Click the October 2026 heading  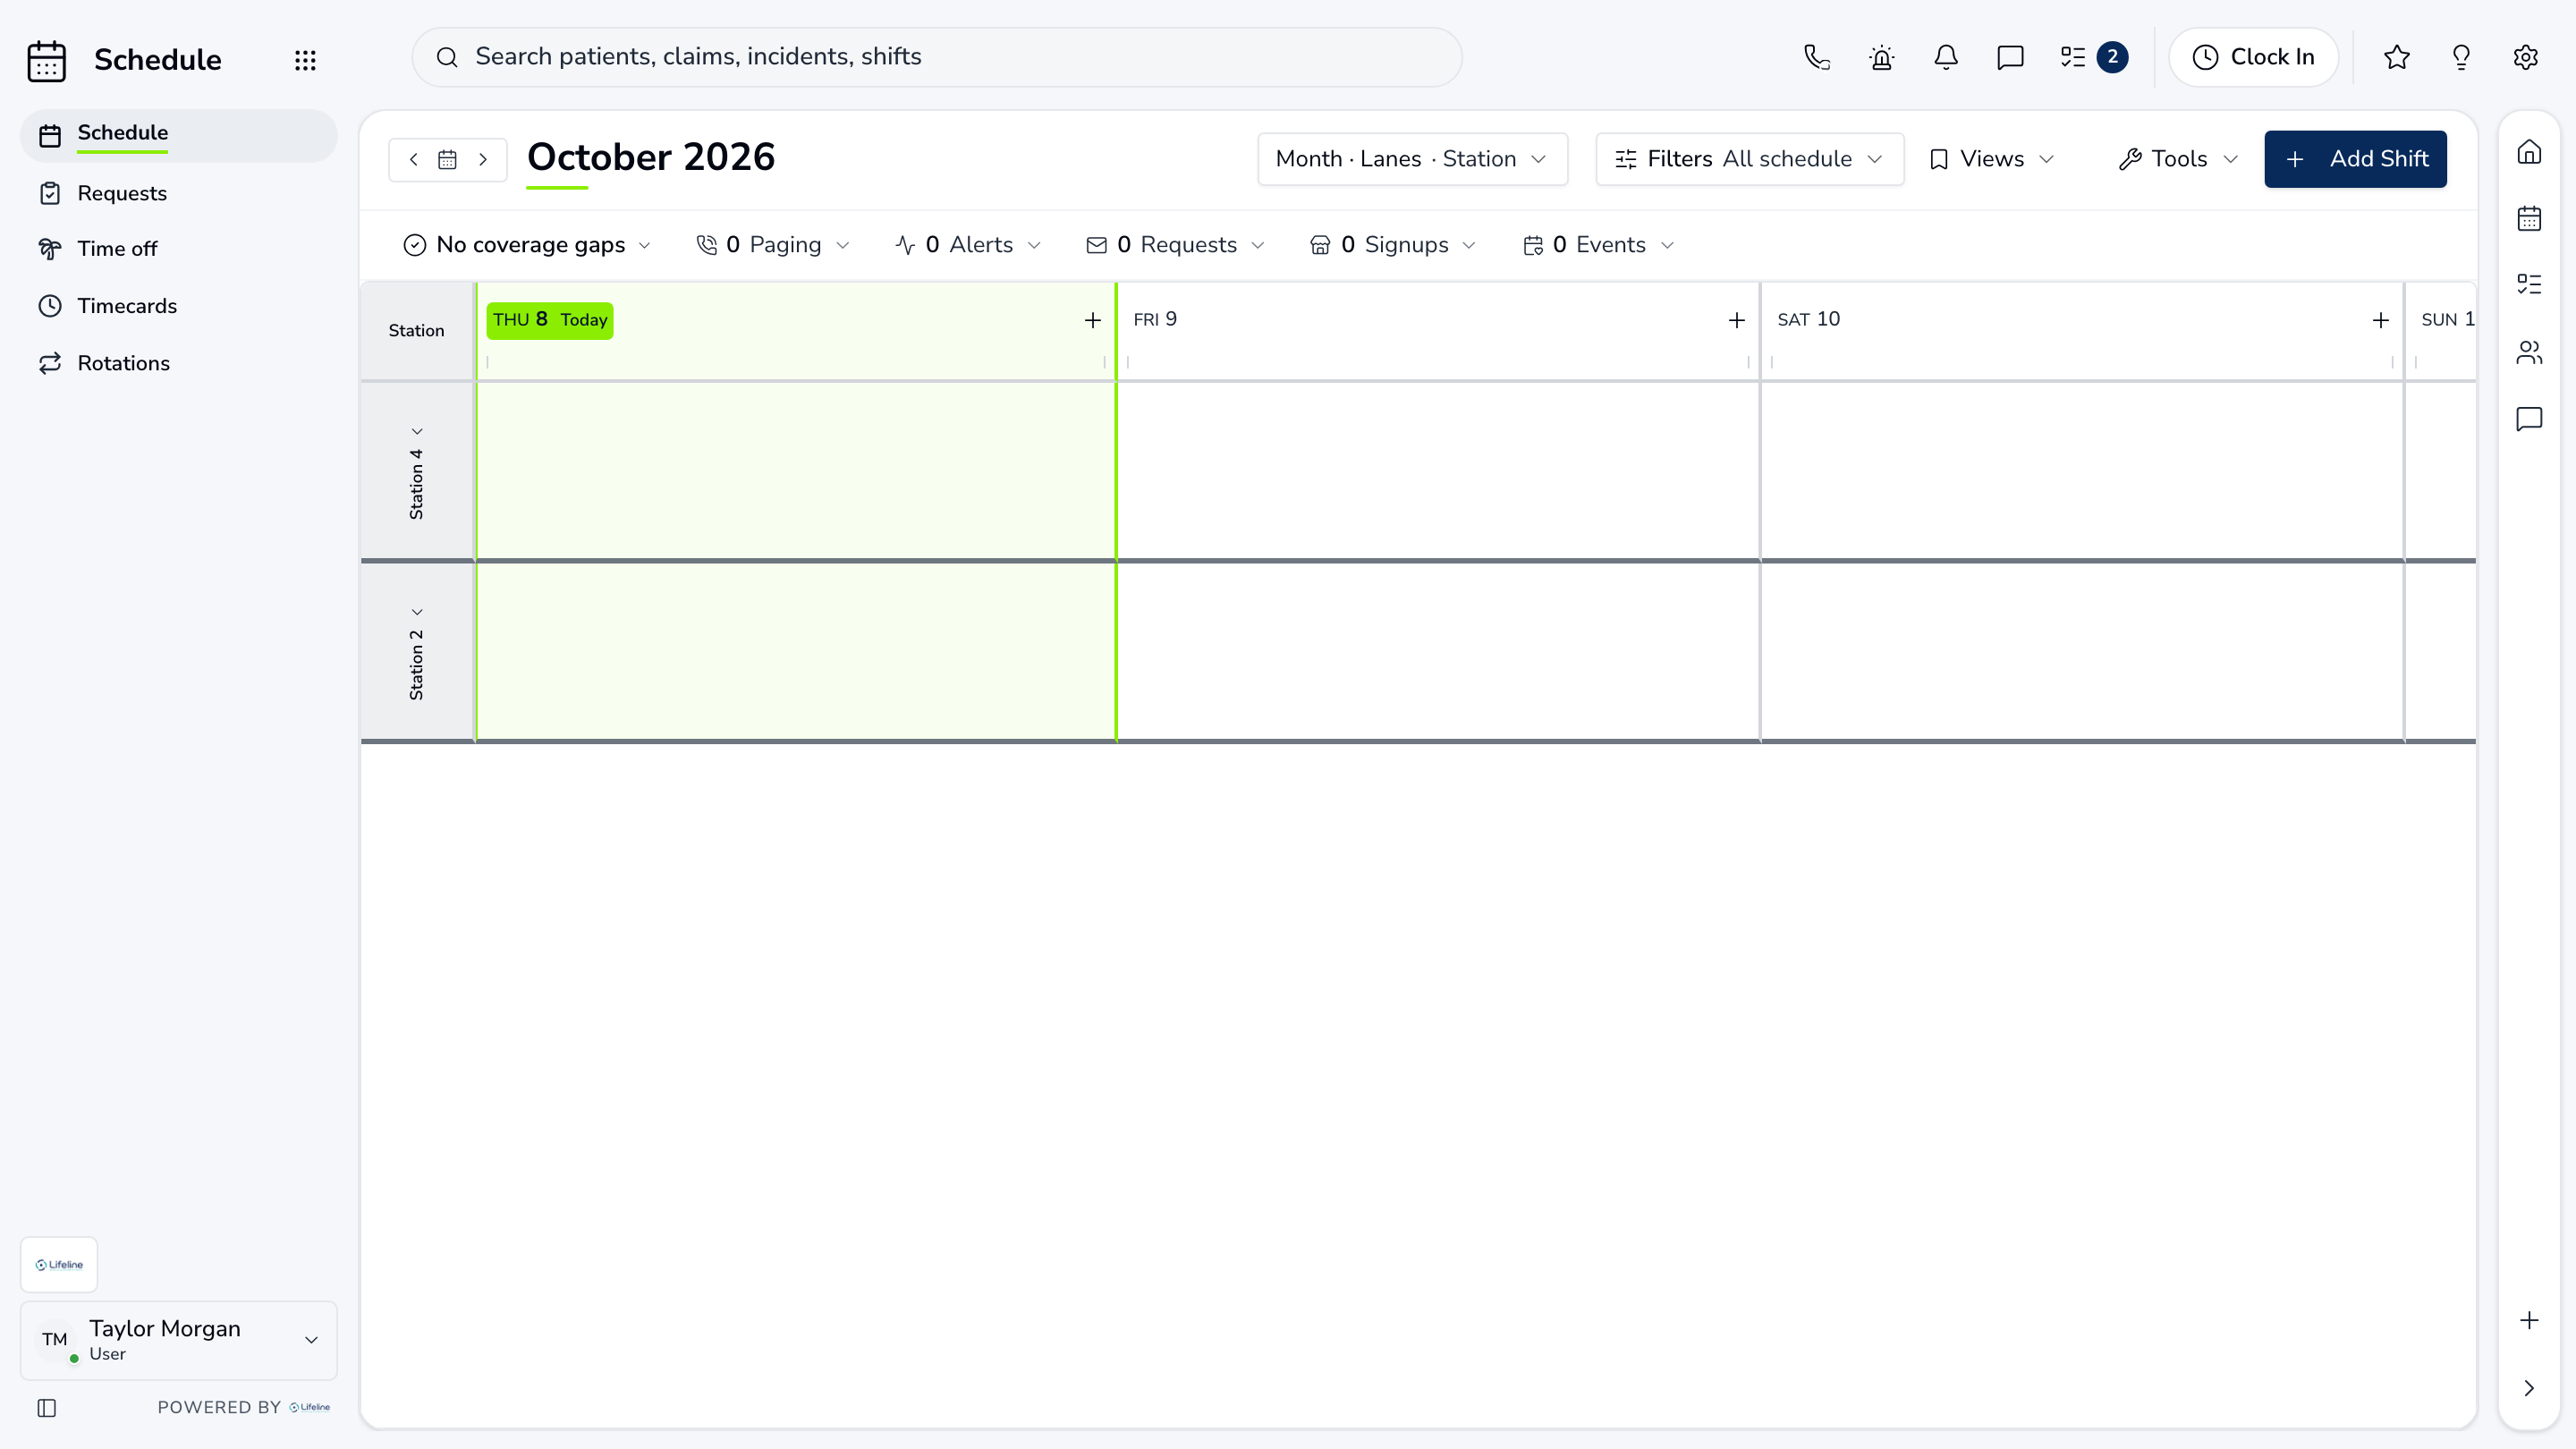coord(651,157)
